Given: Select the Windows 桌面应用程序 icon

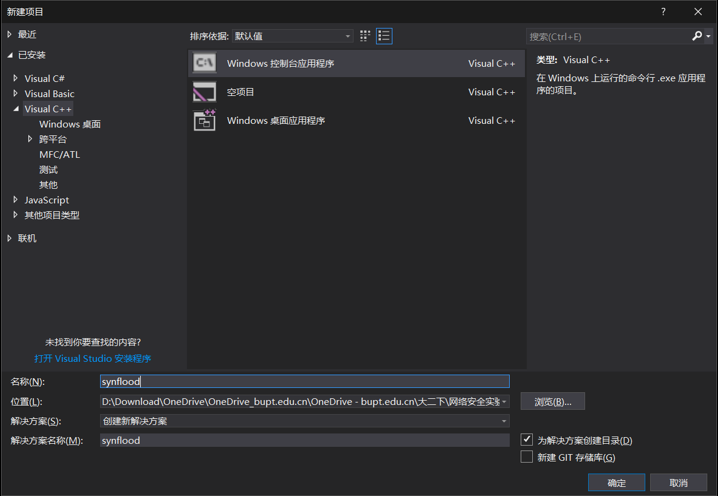Looking at the screenshot, I should coord(204,120).
